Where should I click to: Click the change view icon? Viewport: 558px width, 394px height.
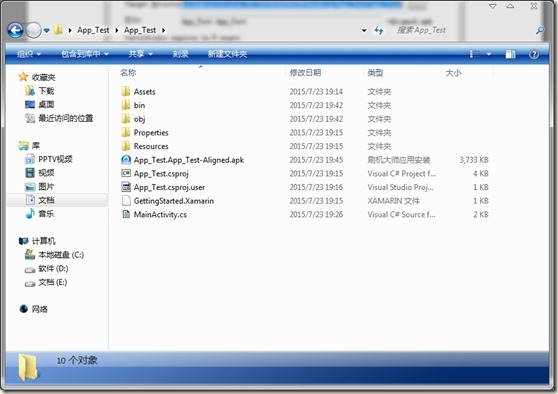474,54
